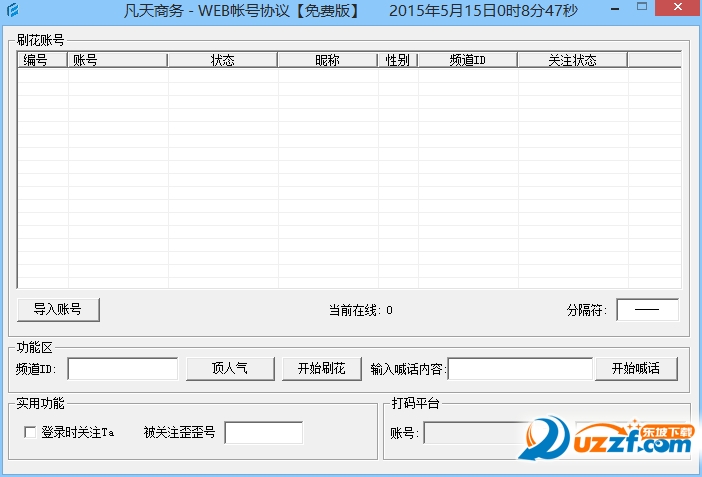Click the 开始刷花 button

tap(321, 369)
